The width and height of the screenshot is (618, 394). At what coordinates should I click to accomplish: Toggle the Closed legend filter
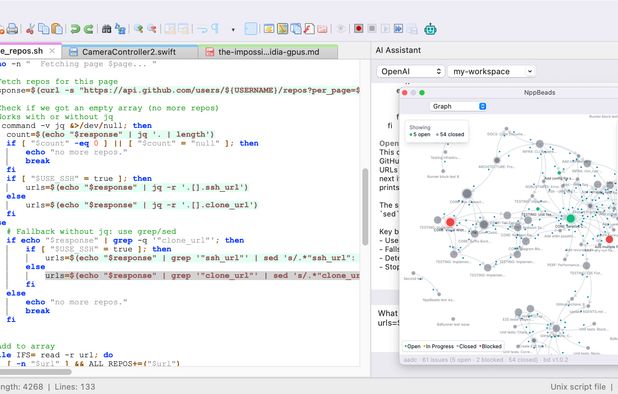[x=467, y=346]
